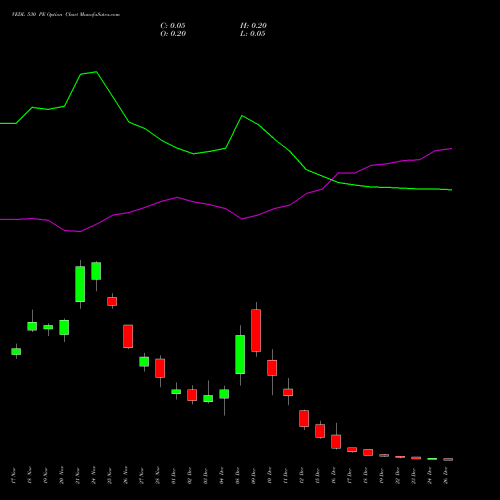This screenshot has width=500, height=500.
Task: Select the last red candlestick for 26 Dec
Action: point(448,459)
